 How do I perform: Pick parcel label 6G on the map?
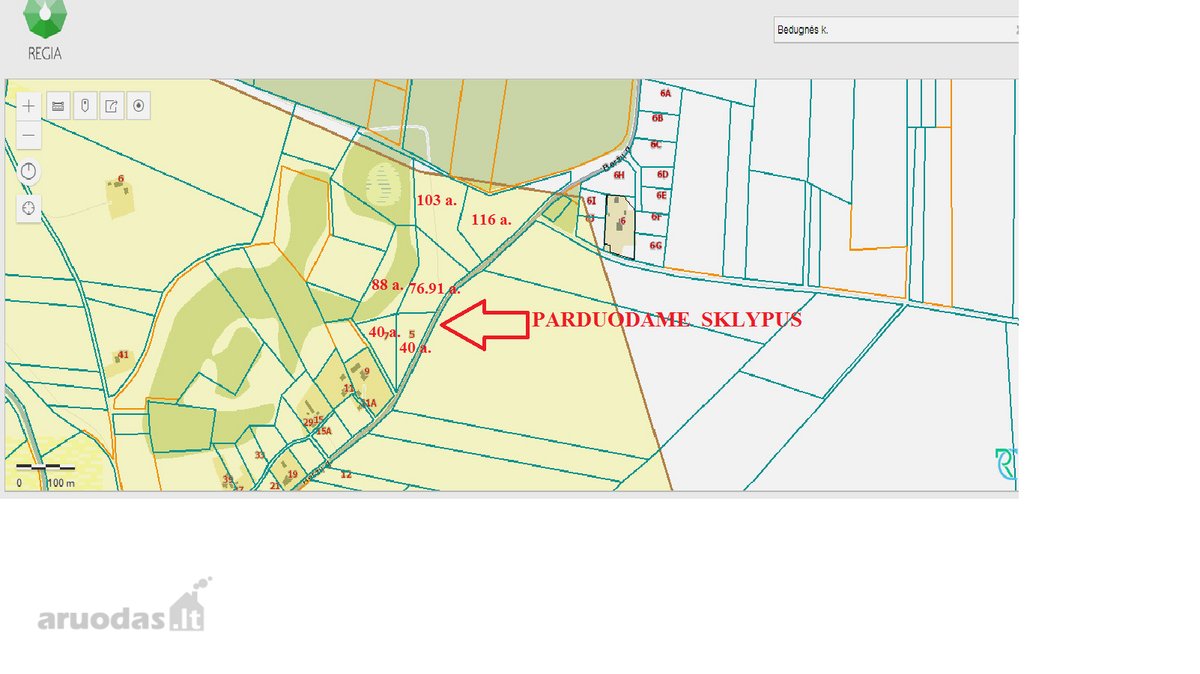[656, 245]
